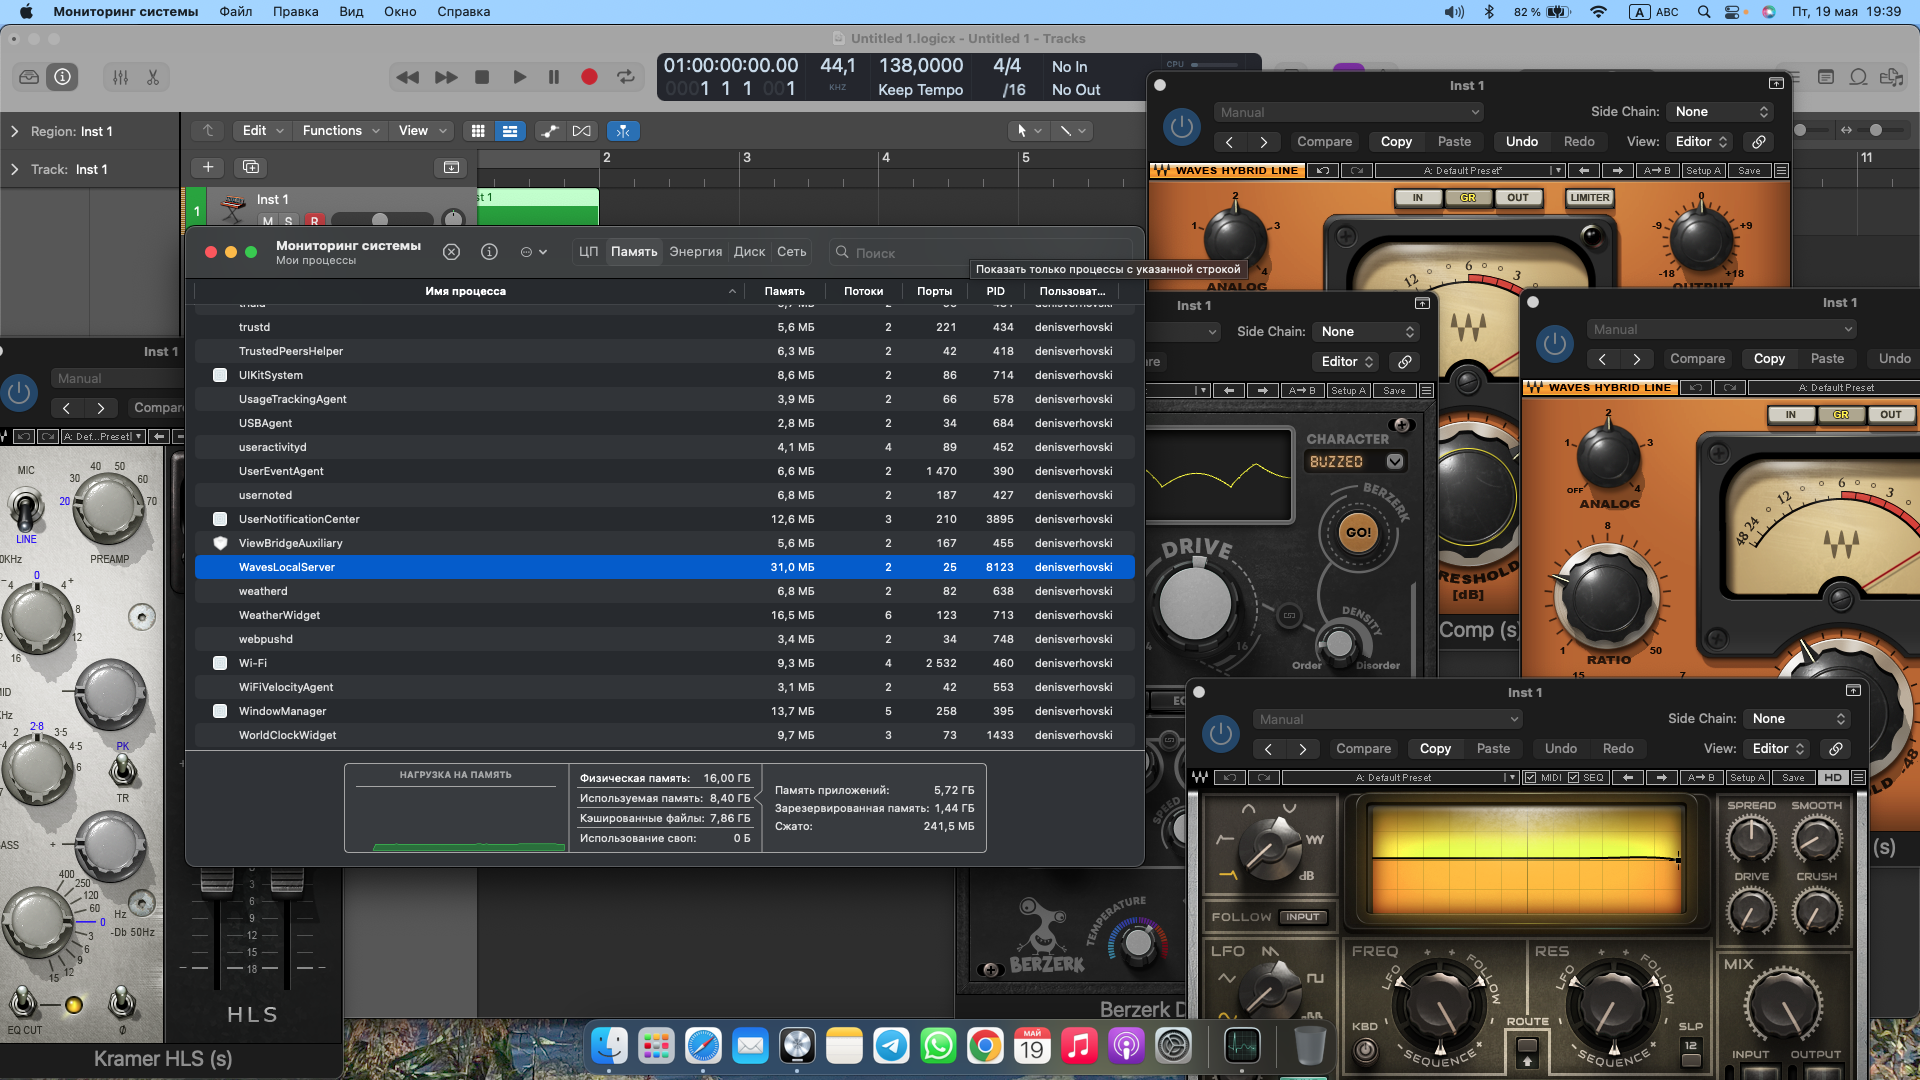Toggle power button of bottom Inst 1 plugin

point(1220,734)
